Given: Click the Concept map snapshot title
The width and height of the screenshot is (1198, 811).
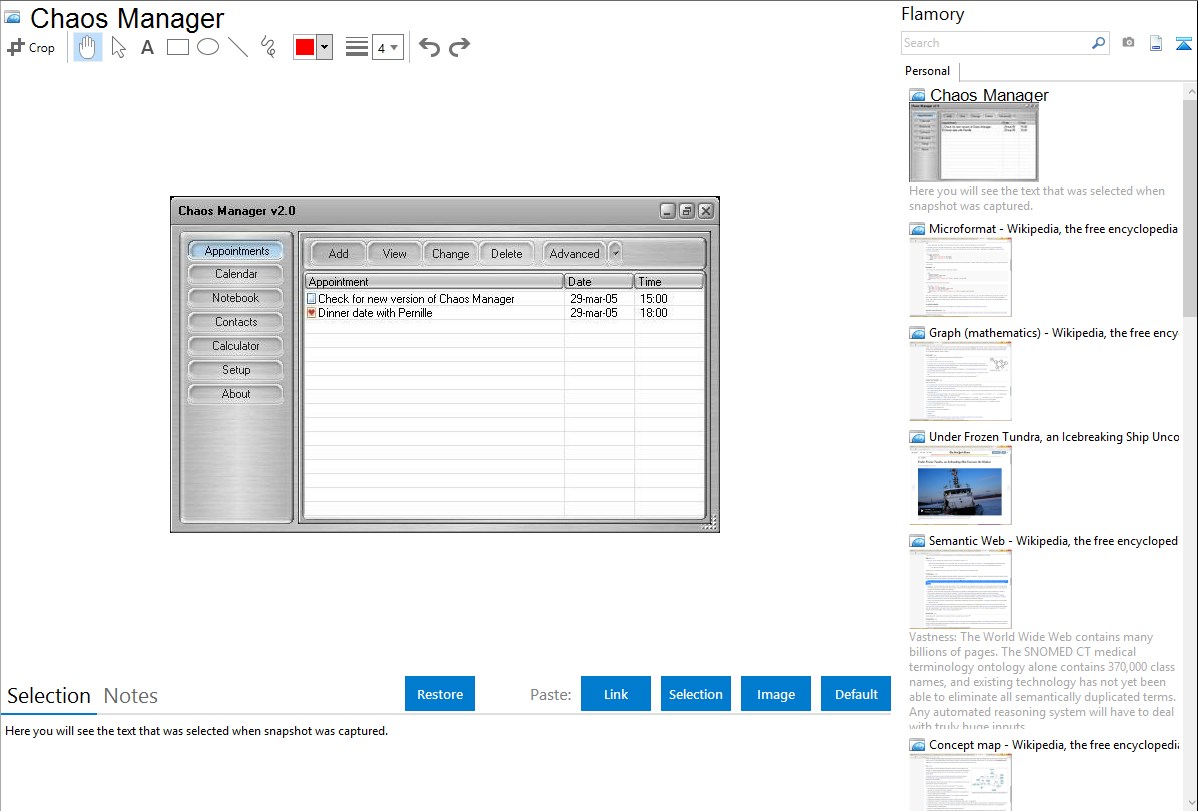Looking at the screenshot, I should [1054, 745].
